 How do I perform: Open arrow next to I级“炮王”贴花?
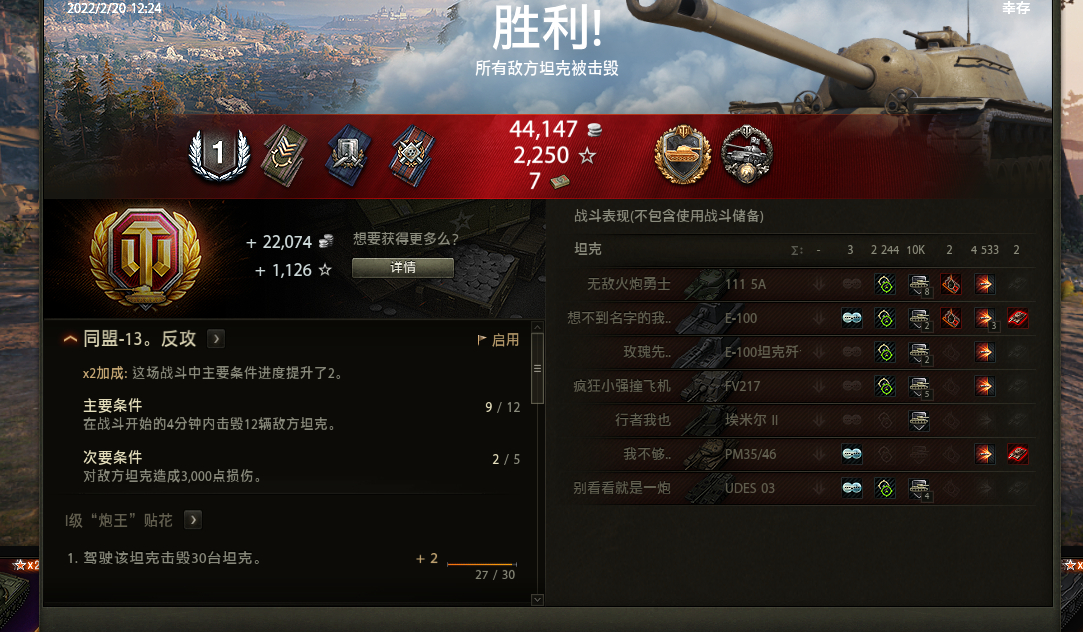(193, 519)
